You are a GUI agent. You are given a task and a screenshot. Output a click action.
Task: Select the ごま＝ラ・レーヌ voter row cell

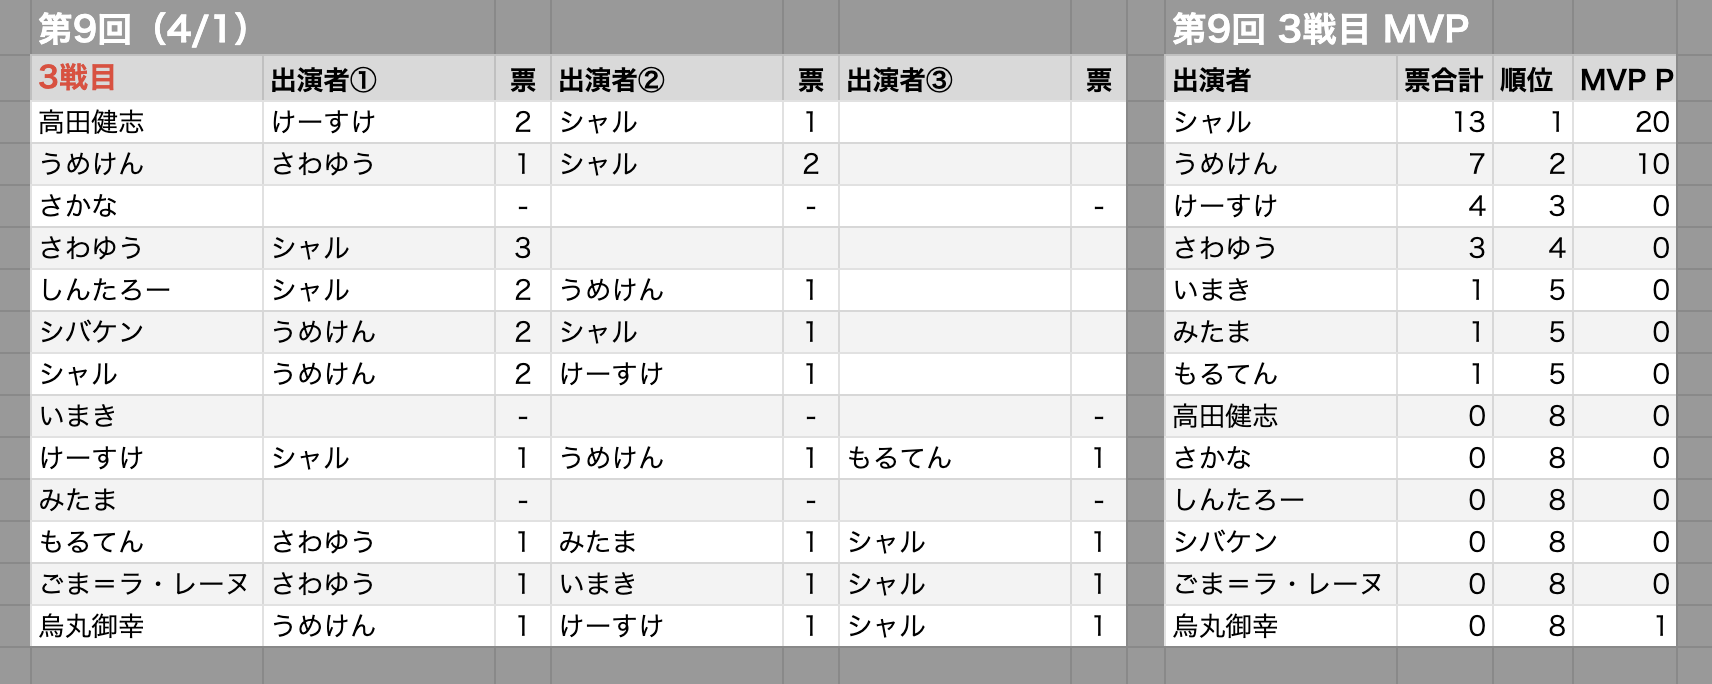pos(147,584)
